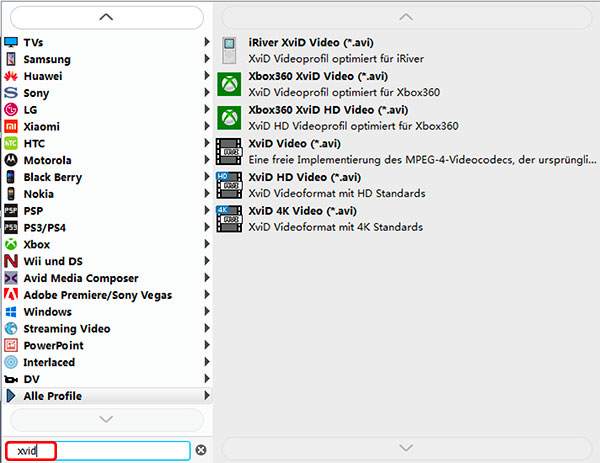Open the Streaming Video category
600x463 pixels.
click(x=107, y=328)
